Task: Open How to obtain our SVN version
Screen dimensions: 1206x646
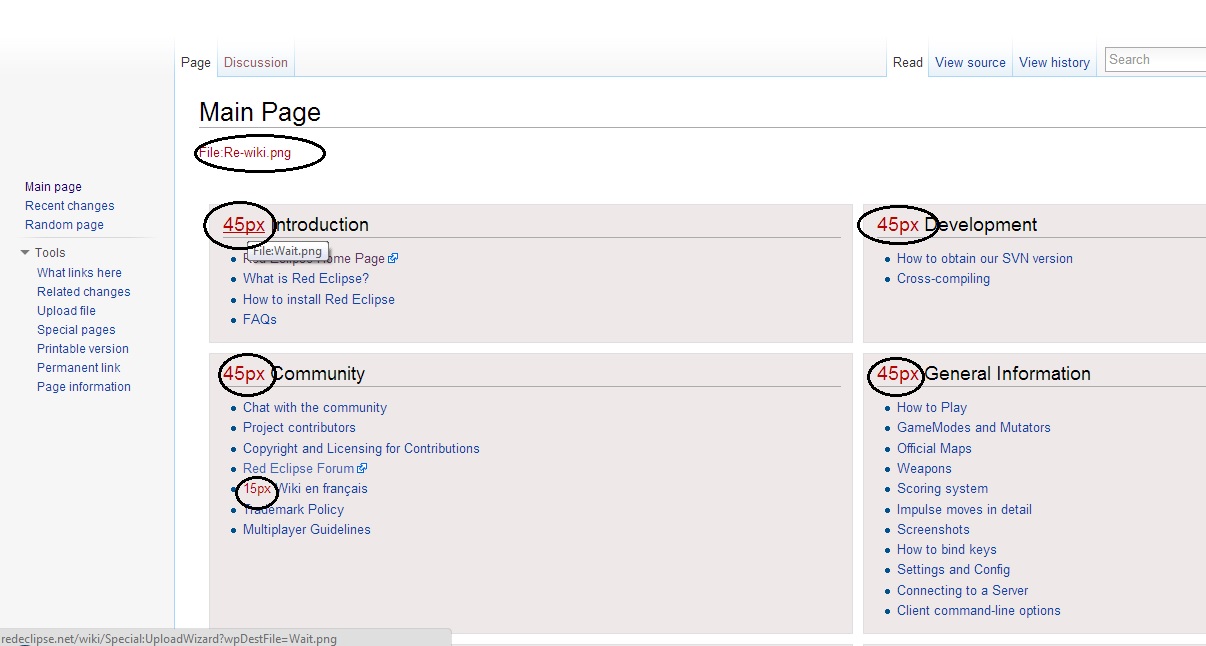Action: click(x=984, y=259)
